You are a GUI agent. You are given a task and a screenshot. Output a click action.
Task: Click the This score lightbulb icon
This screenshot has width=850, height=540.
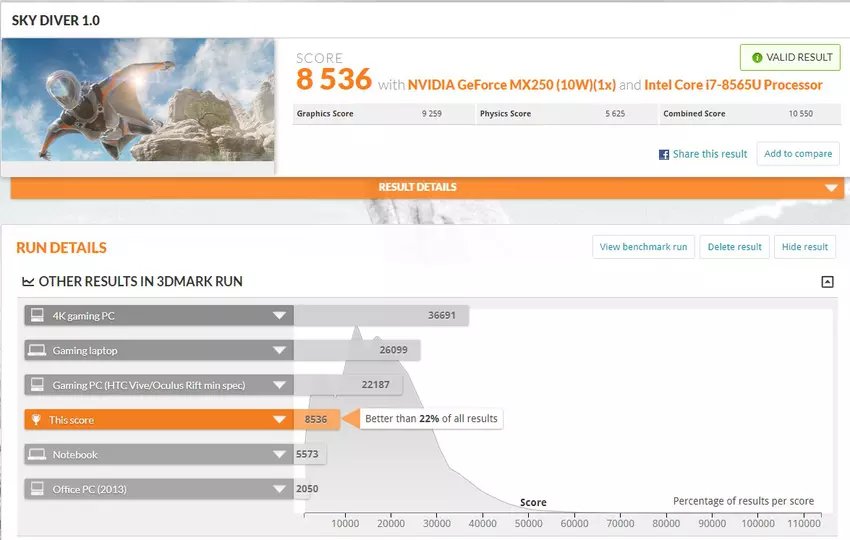point(38,420)
